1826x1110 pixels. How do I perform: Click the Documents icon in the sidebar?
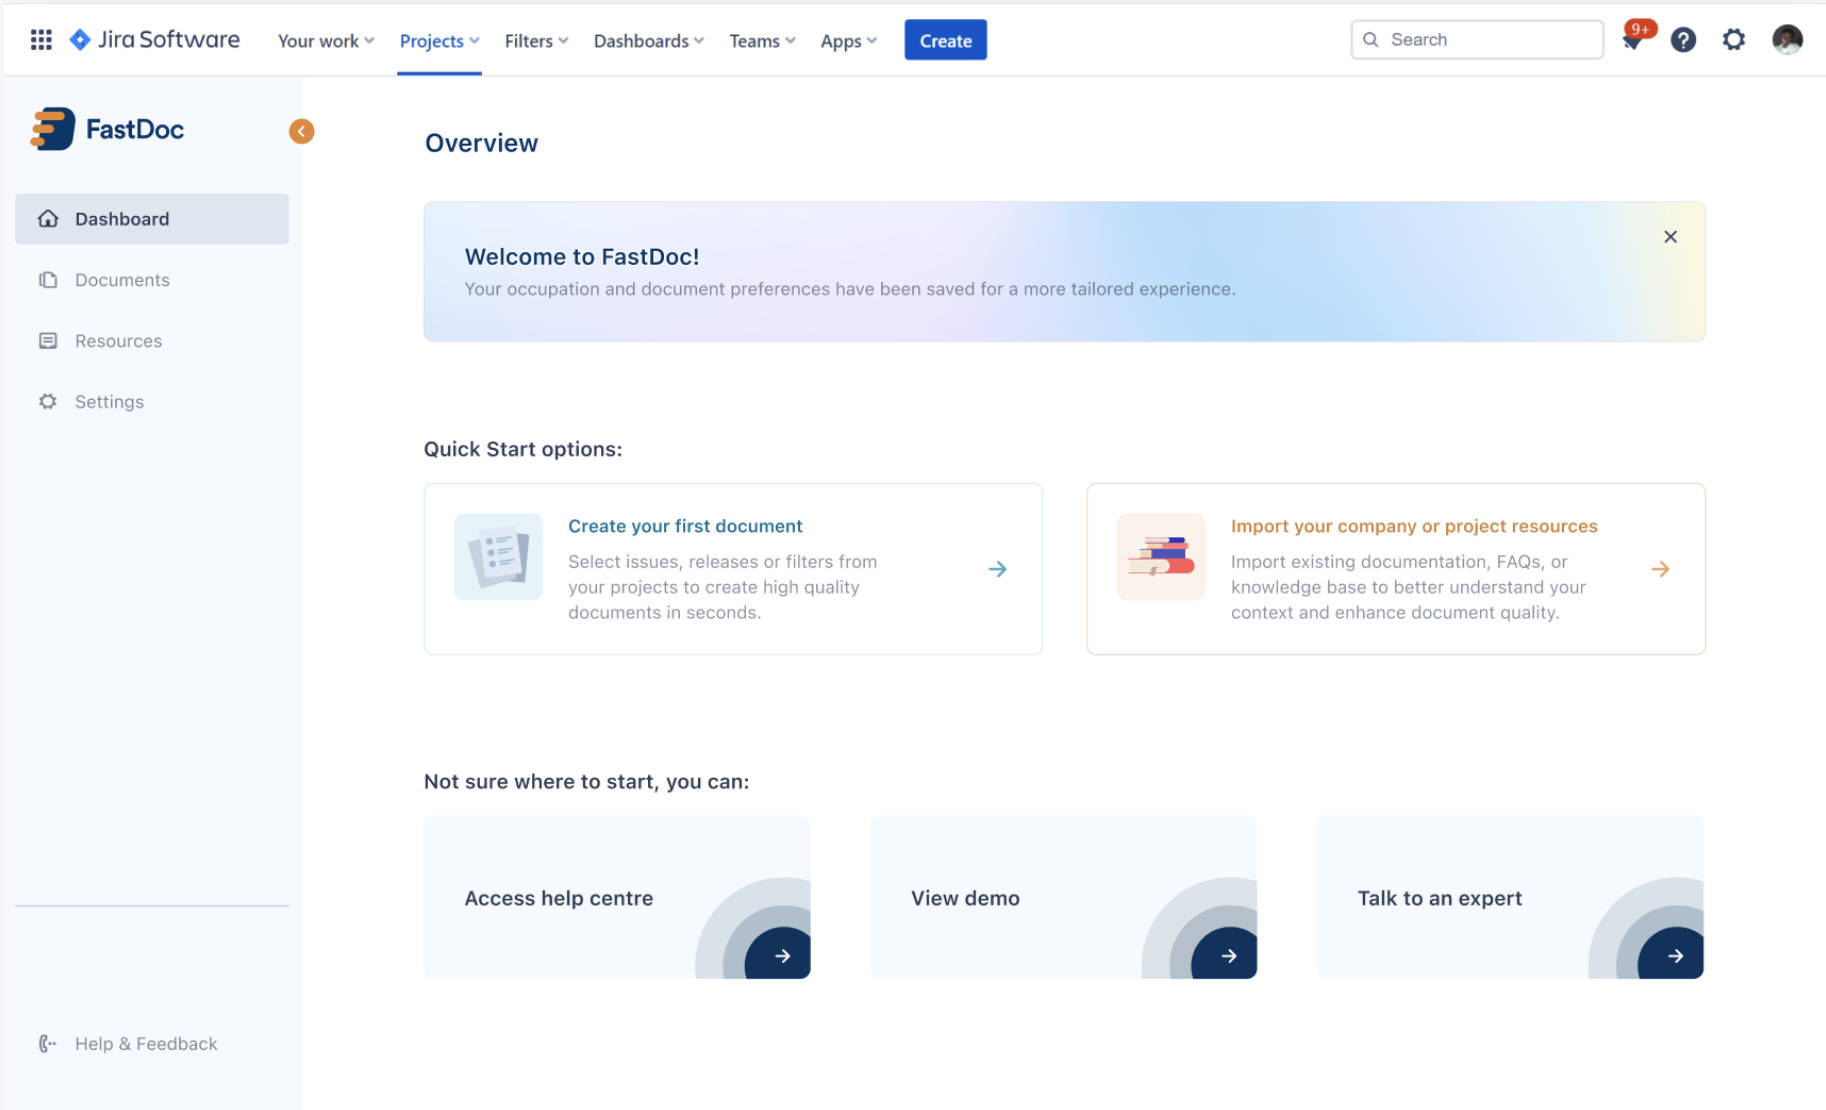[x=48, y=280]
